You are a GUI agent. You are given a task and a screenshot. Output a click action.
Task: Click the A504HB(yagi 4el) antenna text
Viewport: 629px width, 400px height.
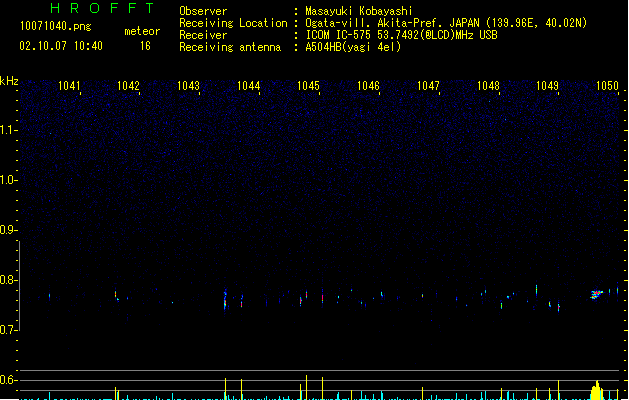[353, 47]
